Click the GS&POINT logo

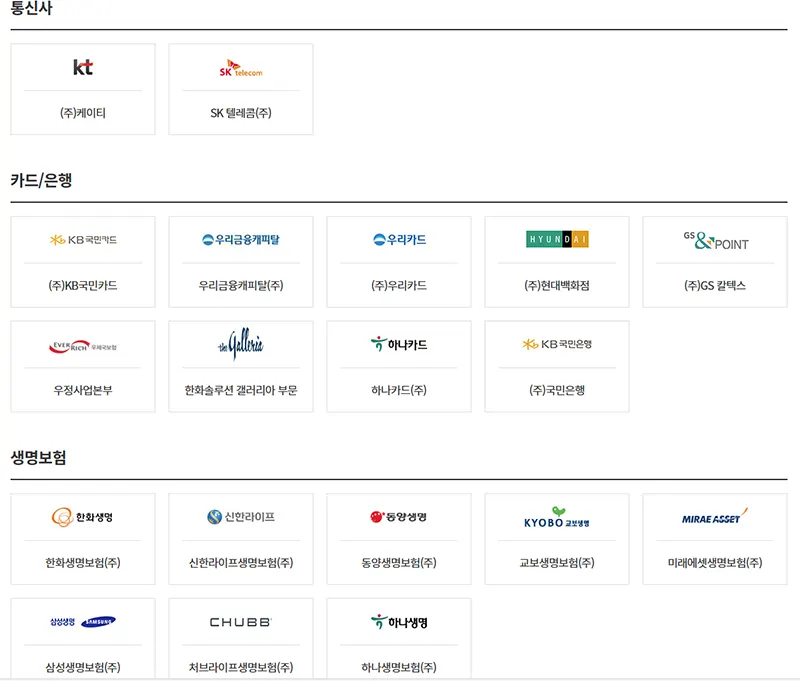[715, 241]
